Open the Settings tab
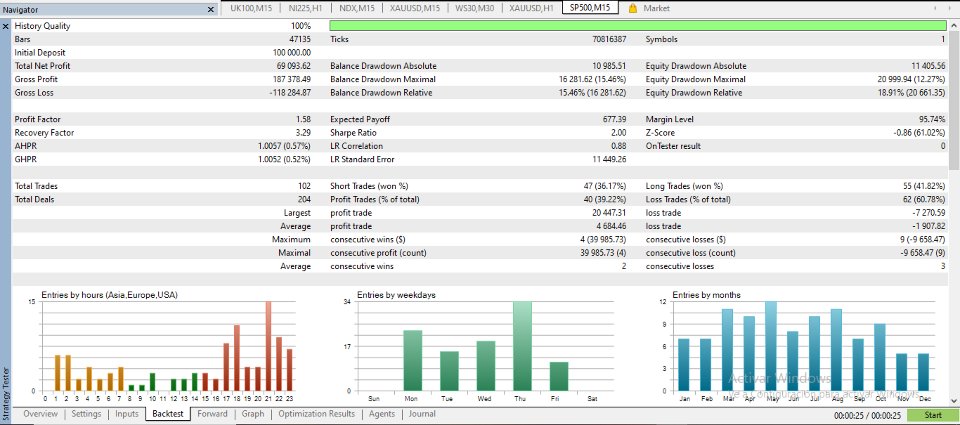This screenshot has width=960, height=425. [x=86, y=414]
